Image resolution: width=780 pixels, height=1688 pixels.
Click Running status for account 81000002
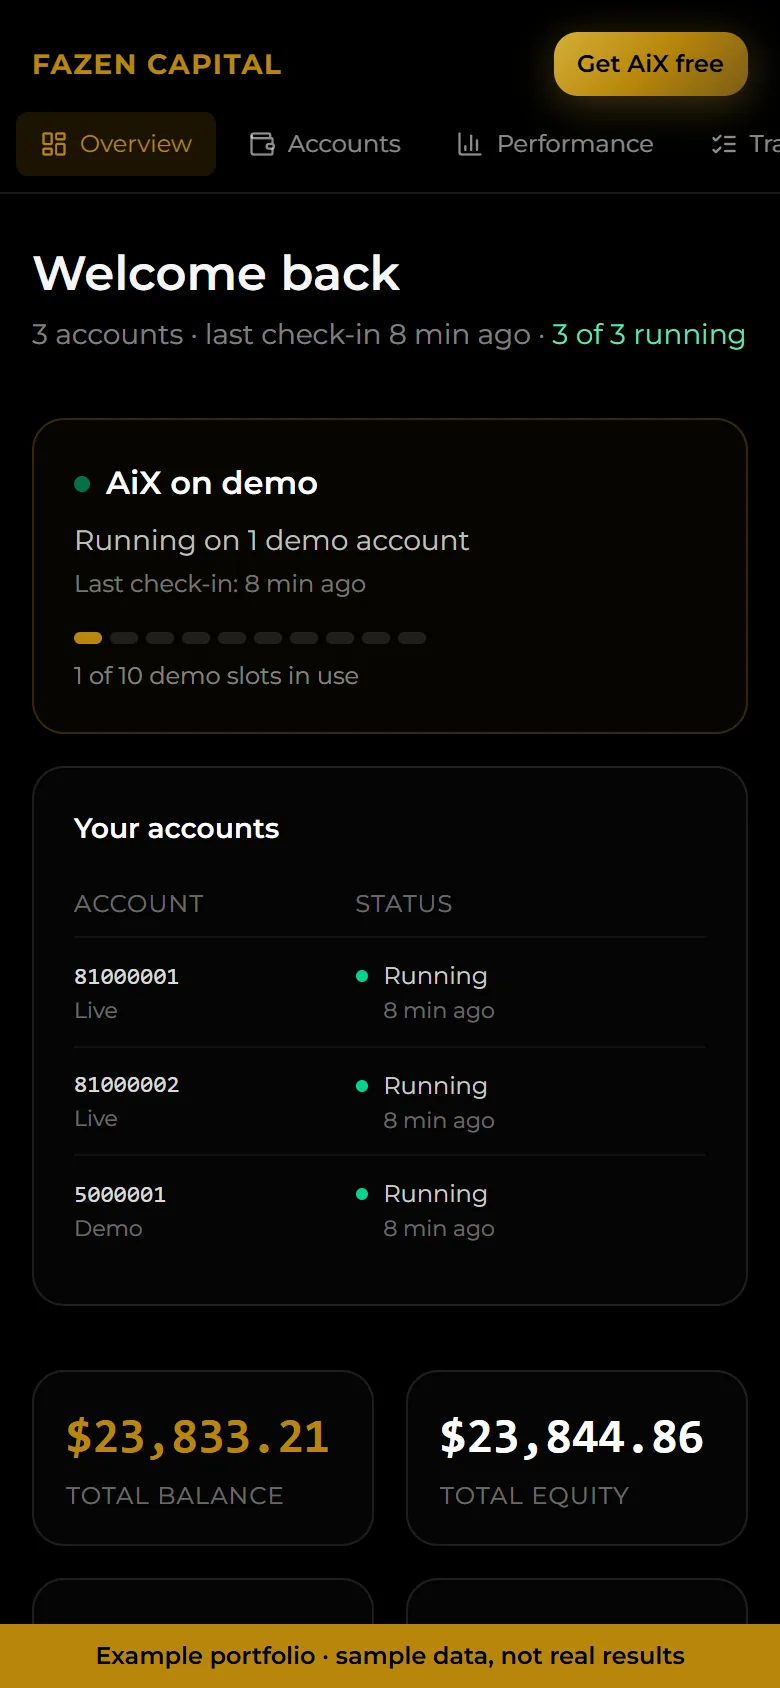click(x=435, y=1086)
